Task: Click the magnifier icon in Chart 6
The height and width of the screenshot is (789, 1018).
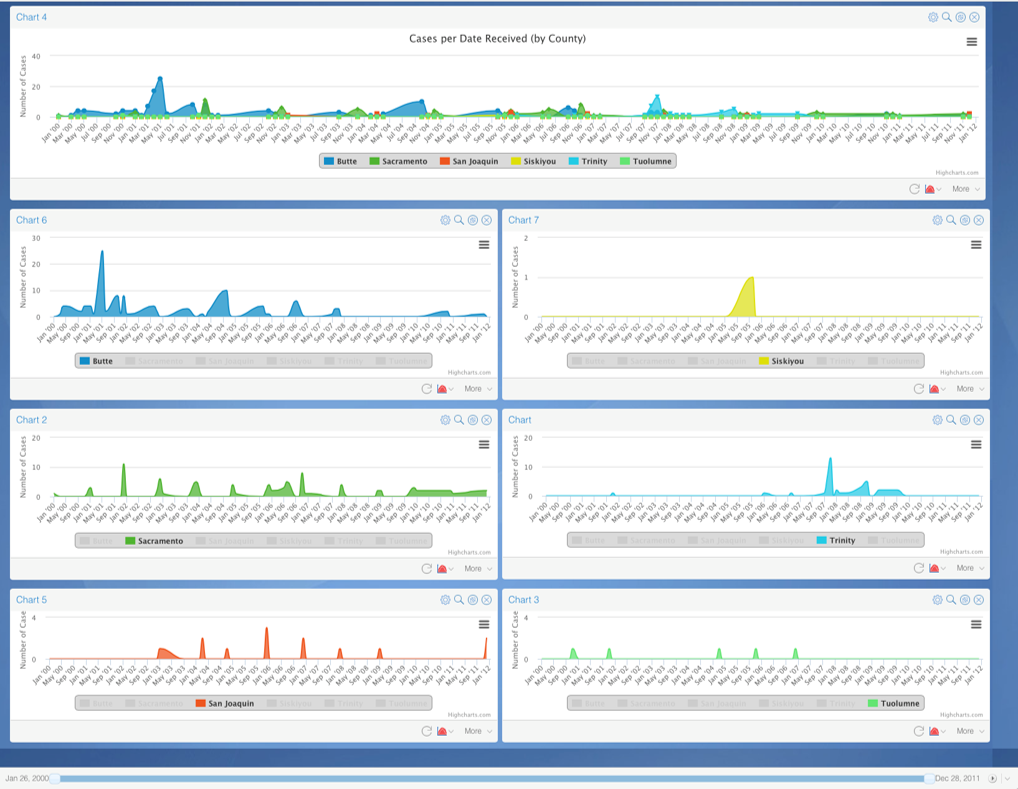Action: click(459, 220)
